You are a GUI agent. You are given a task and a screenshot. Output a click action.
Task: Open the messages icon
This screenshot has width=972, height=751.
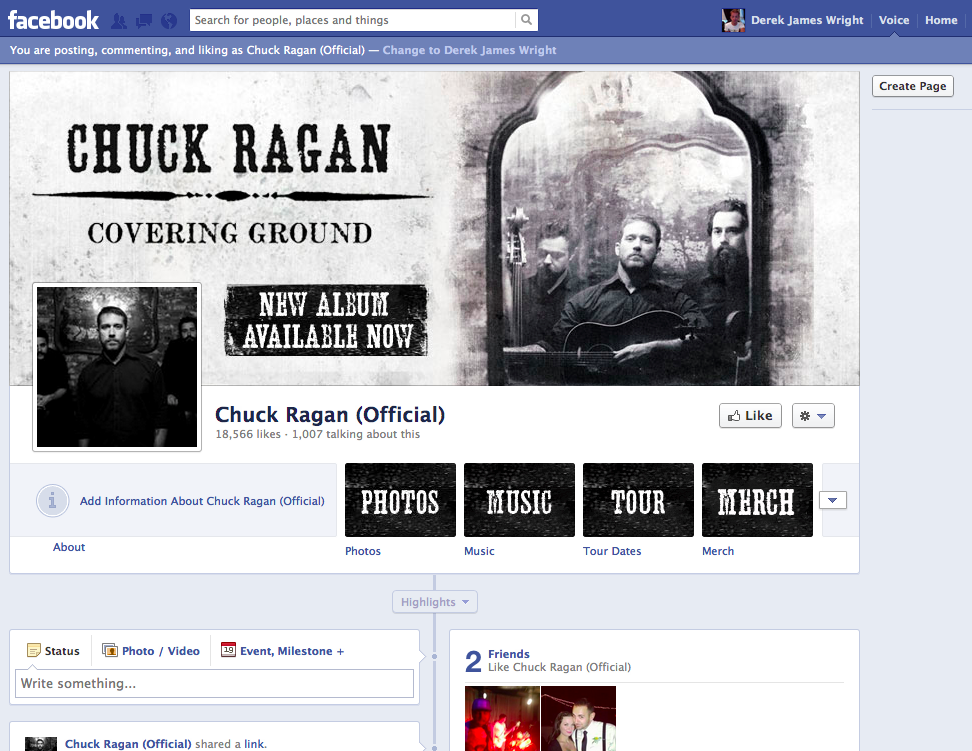(144, 21)
